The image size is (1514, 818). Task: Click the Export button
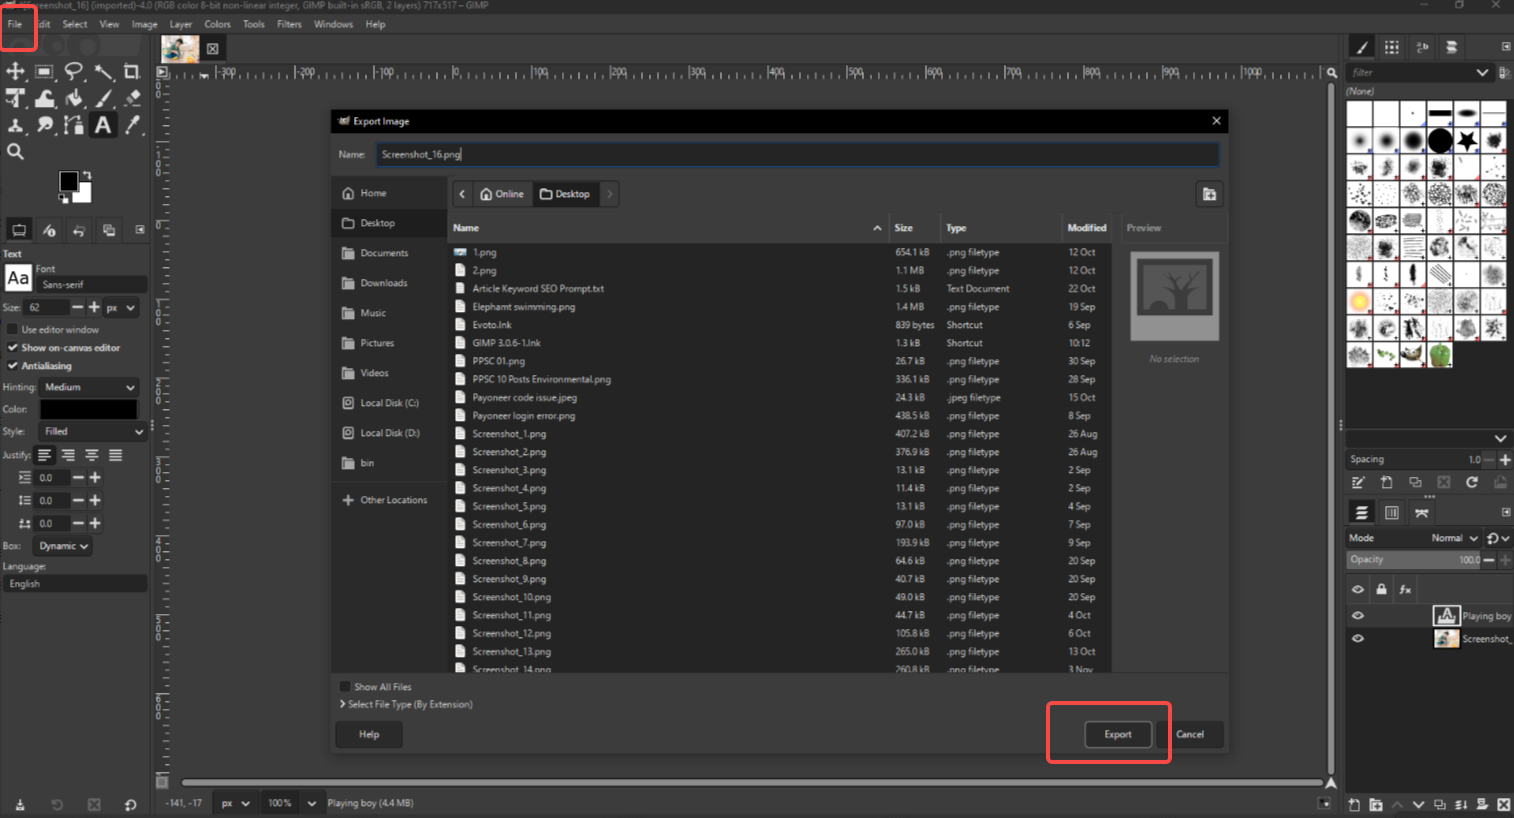coord(1117,734)
